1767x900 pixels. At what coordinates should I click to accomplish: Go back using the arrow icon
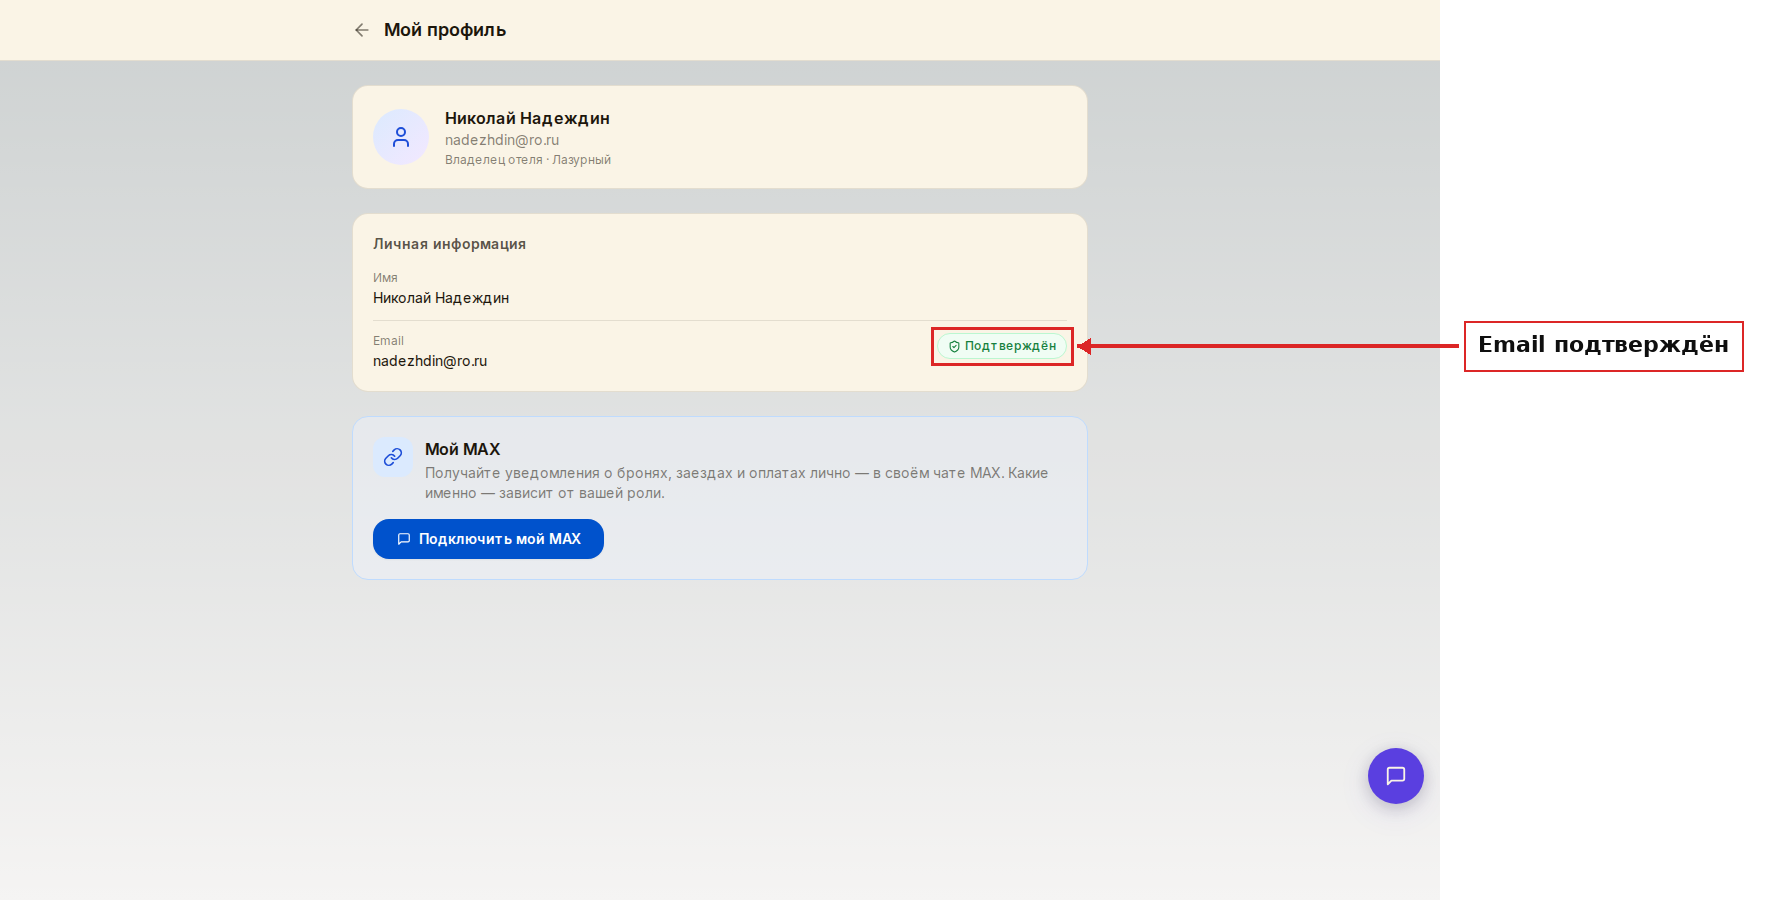(x=362, y=30)
